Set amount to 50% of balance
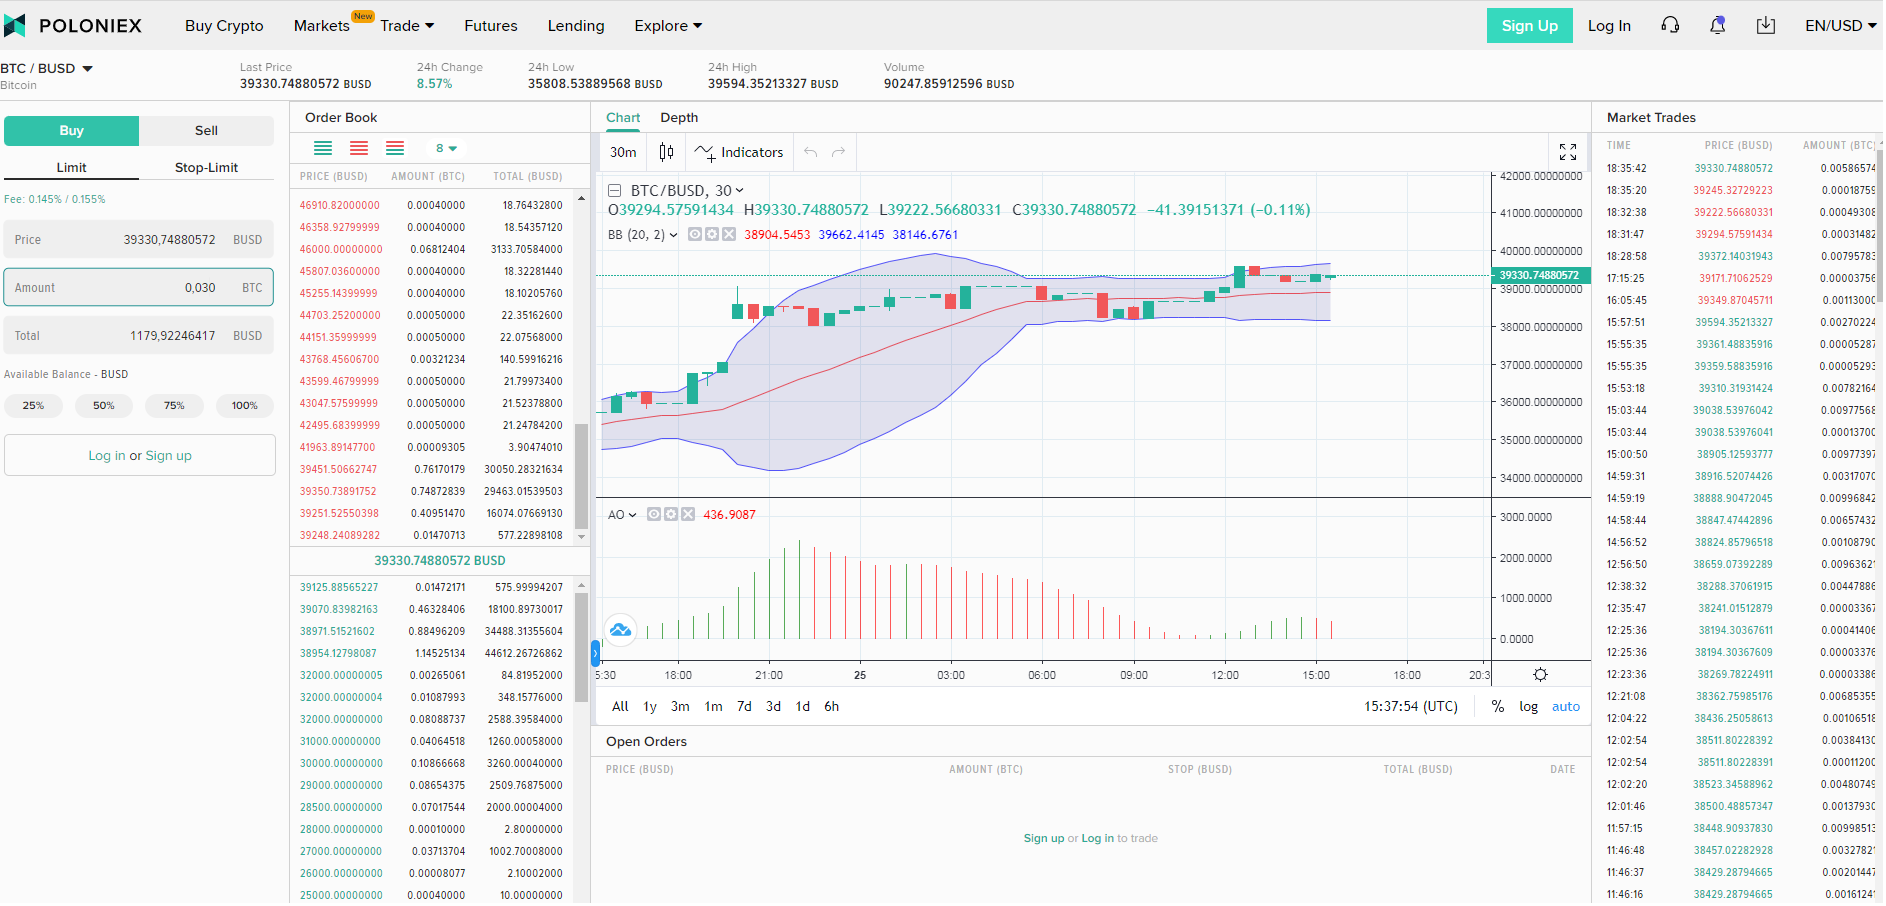1886x906 pixels. coord(104,405)
